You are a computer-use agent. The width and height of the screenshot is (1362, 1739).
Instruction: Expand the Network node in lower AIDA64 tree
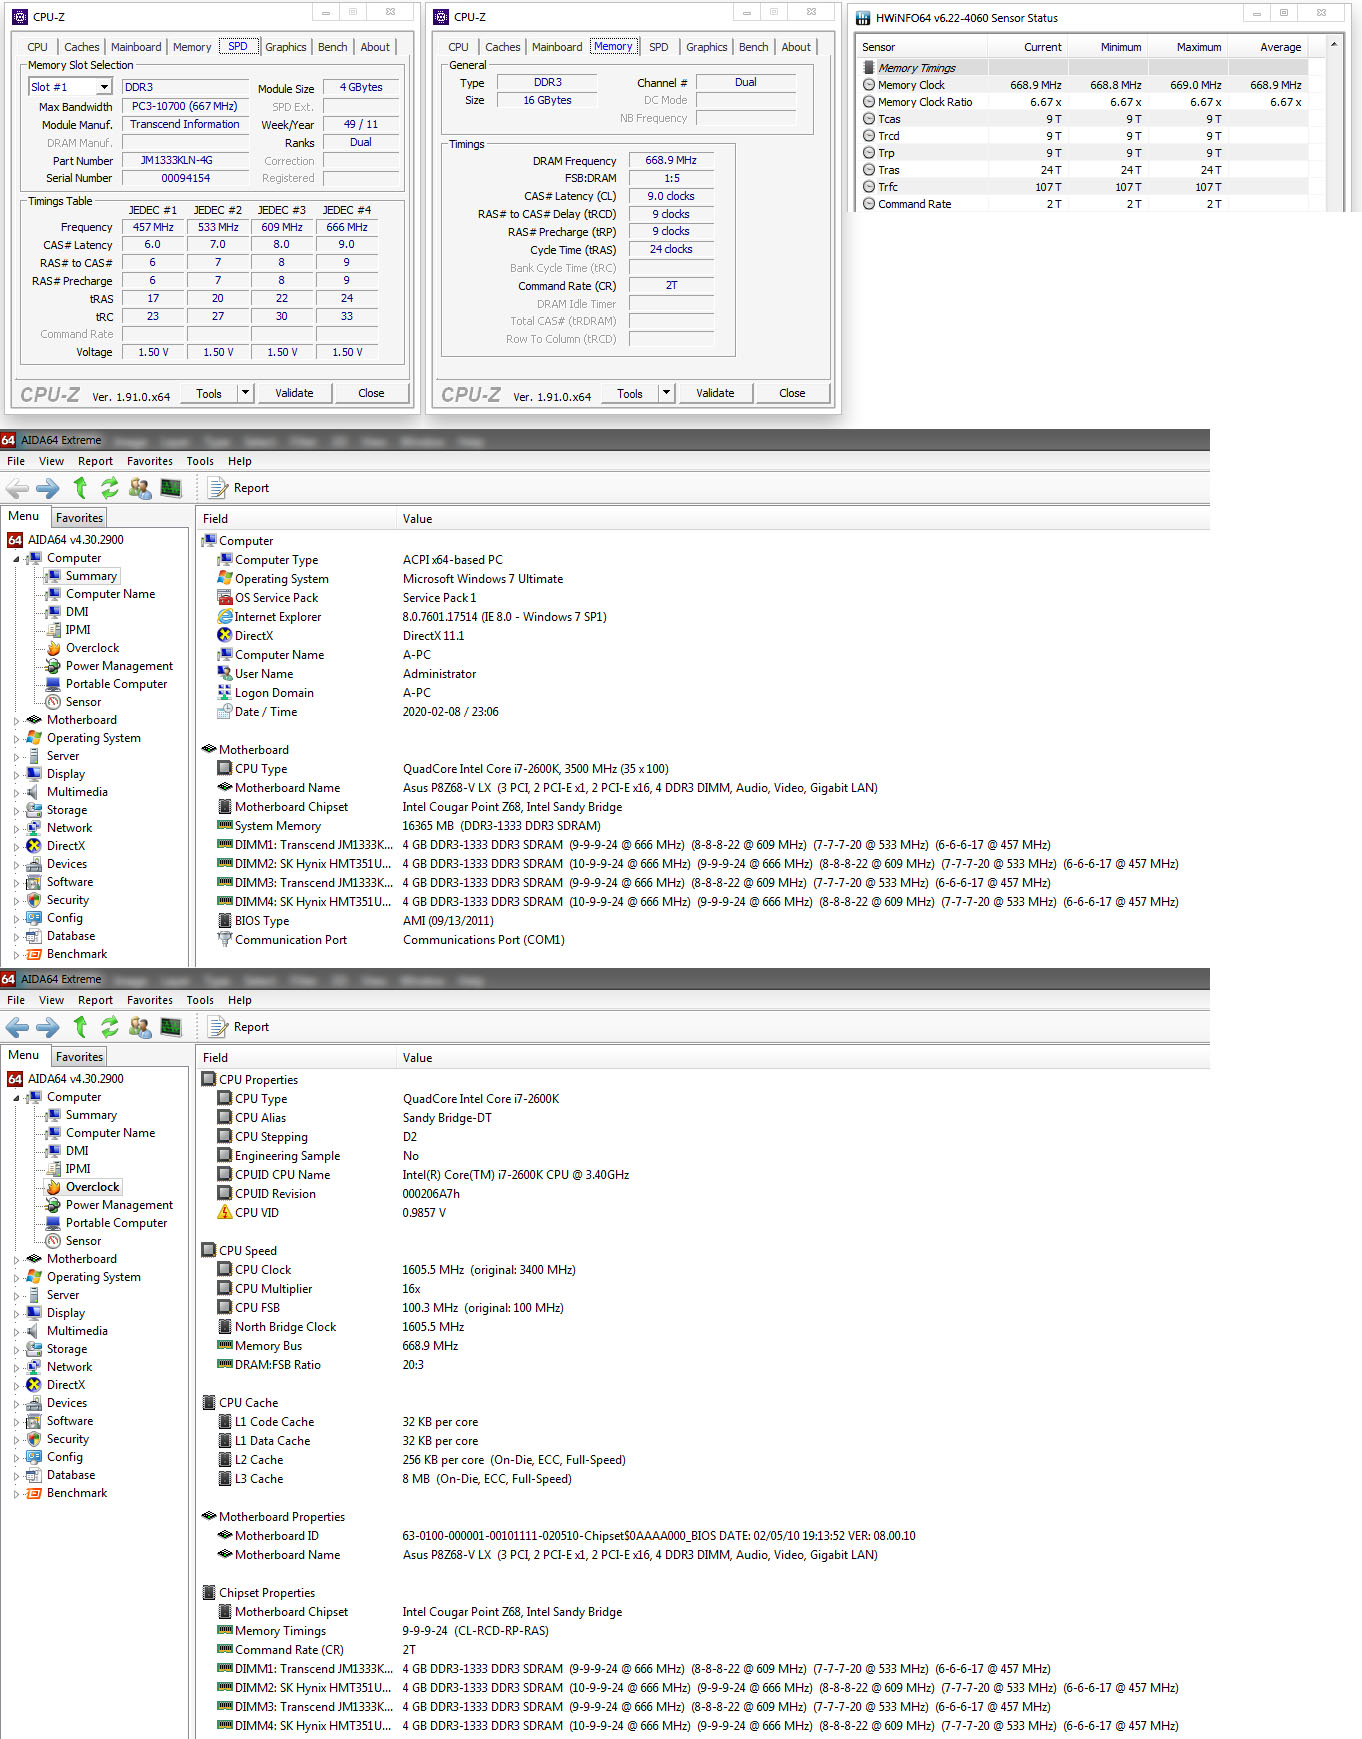pyautogui.click(x=16, y=1367)
